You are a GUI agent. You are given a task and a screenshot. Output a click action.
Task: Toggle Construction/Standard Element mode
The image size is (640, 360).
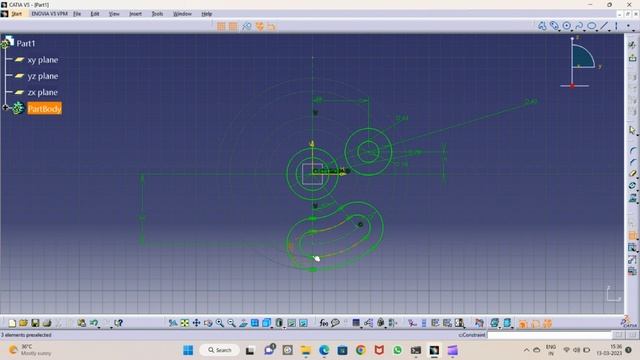247,27
